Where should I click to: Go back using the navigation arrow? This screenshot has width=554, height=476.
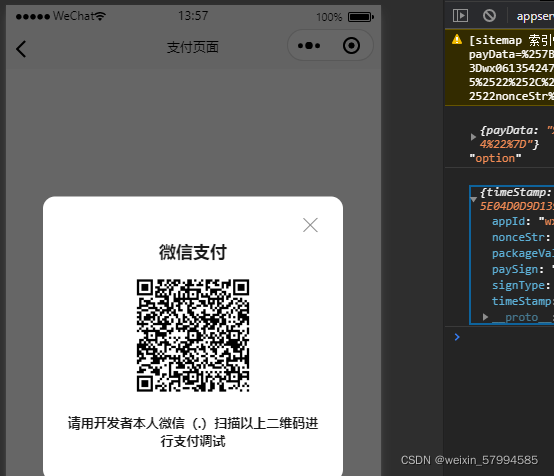point(21,49)
